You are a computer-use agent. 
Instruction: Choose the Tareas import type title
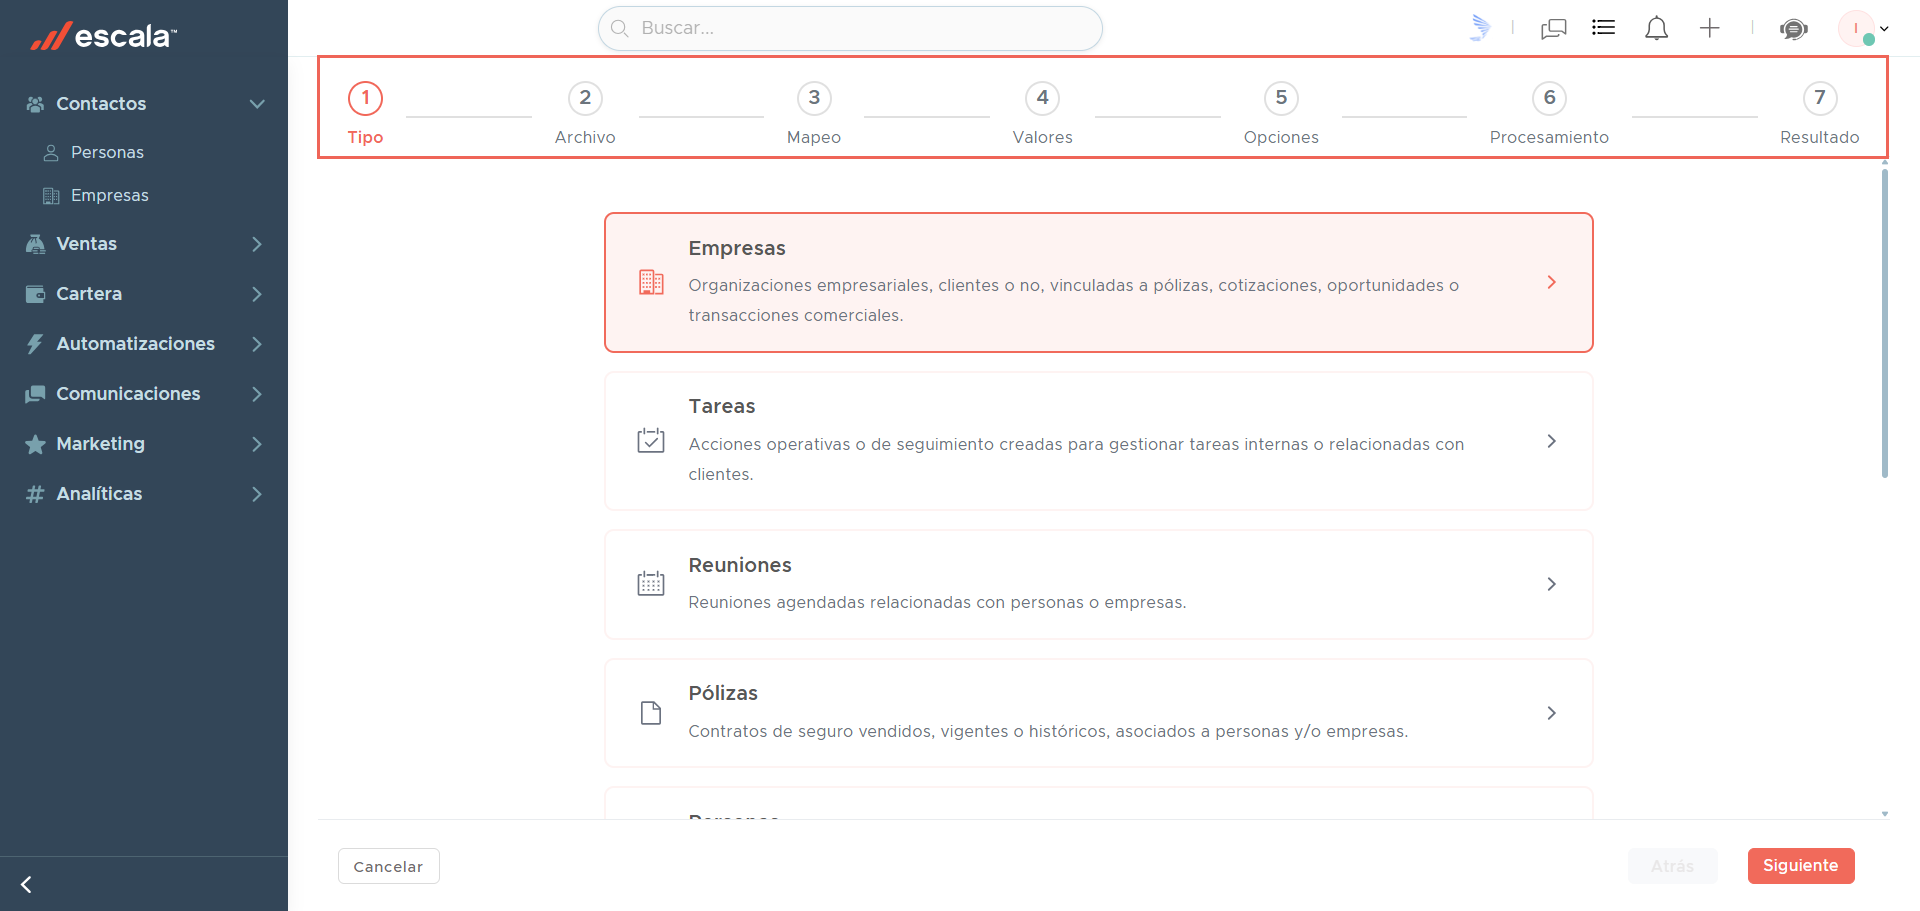point(722,406)
